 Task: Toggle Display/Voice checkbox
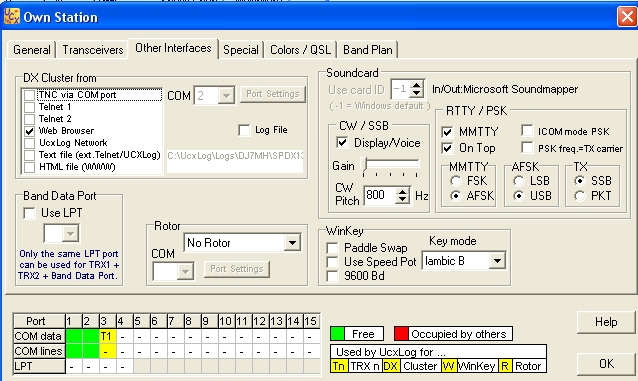pyautogui.click(x=342, y=143)
